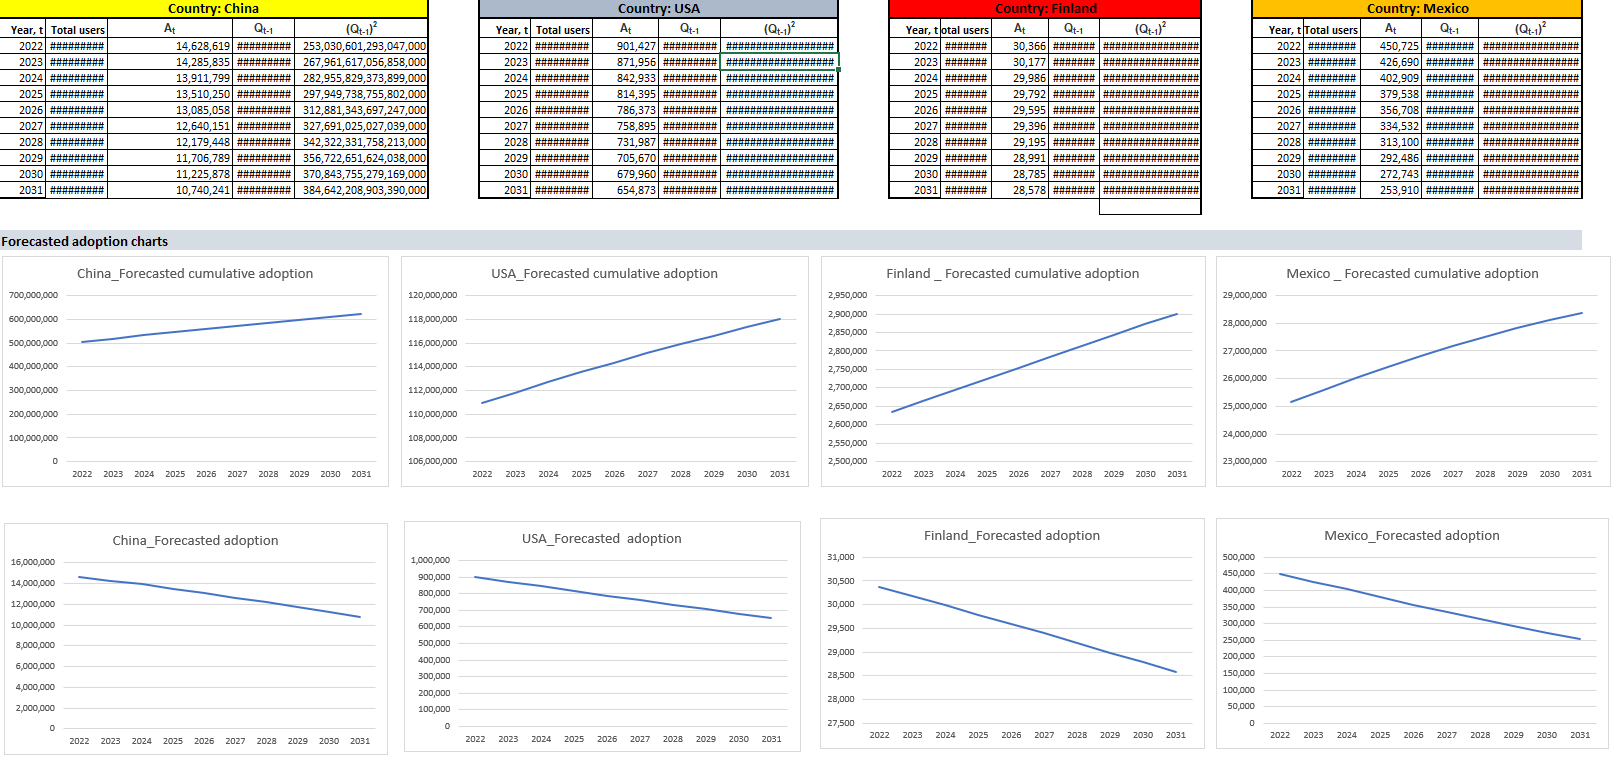Click USA cell 758,895
The width and height of the screenshot is (1613, 761).
tap(626, 126)
